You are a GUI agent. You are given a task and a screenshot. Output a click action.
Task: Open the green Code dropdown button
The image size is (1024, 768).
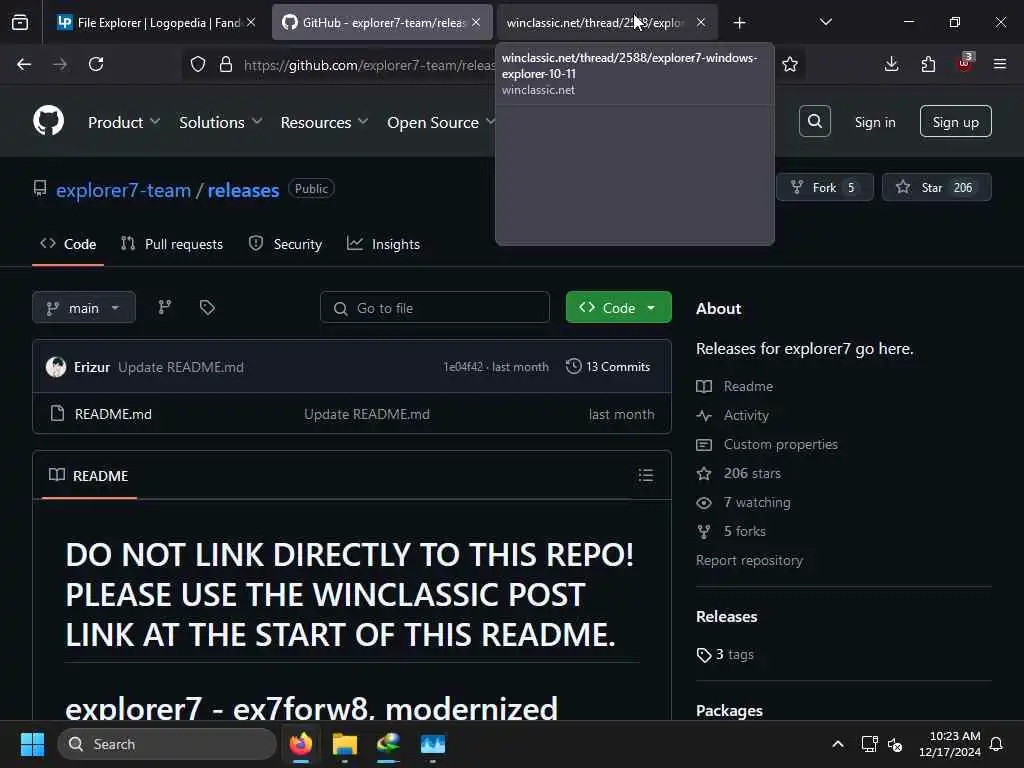coord(618,308)
